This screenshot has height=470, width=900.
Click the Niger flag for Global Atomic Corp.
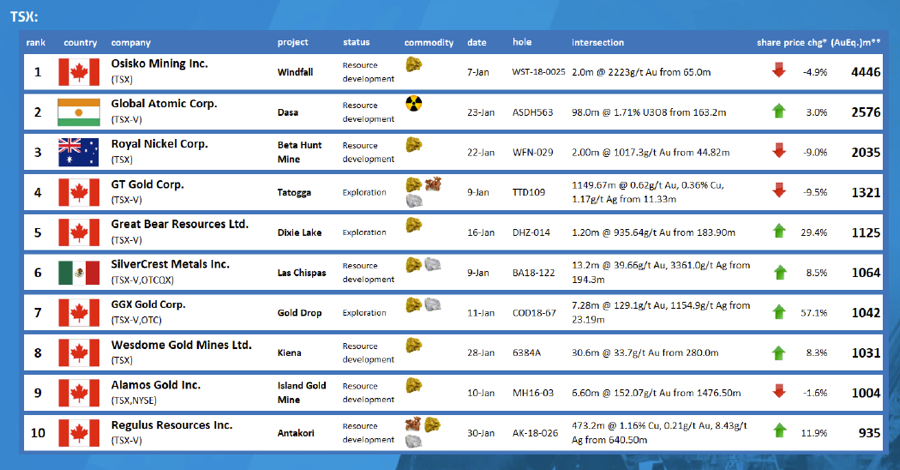(x=77, y=111)
